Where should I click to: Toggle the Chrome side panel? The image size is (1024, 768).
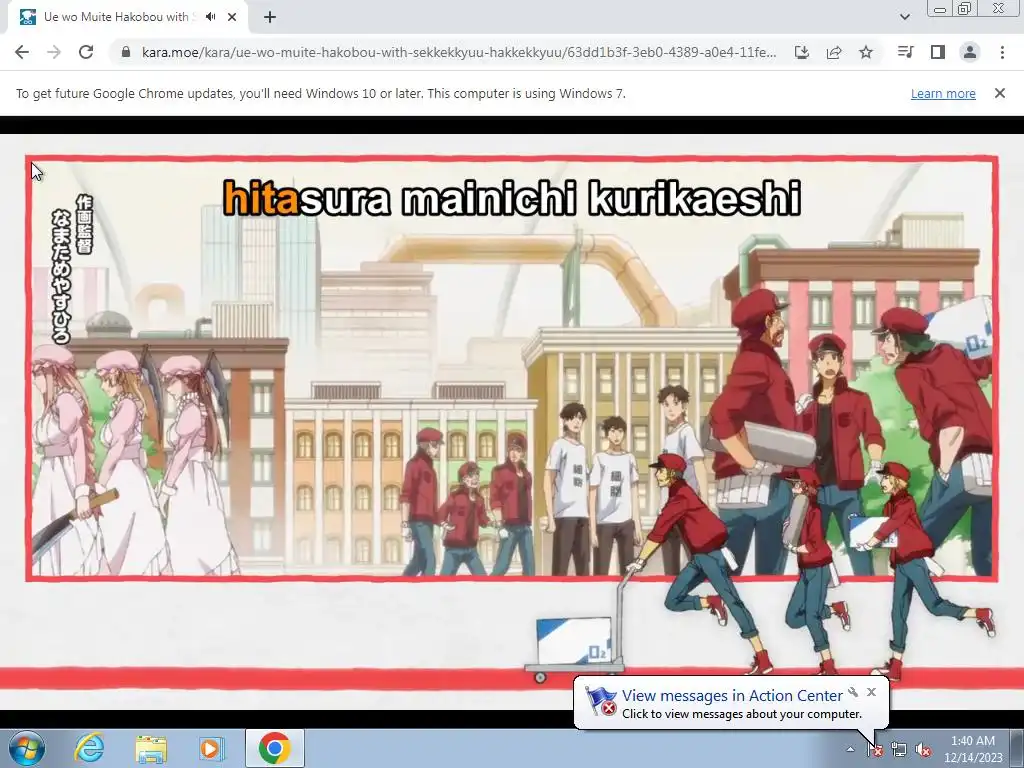click(938, 52)
